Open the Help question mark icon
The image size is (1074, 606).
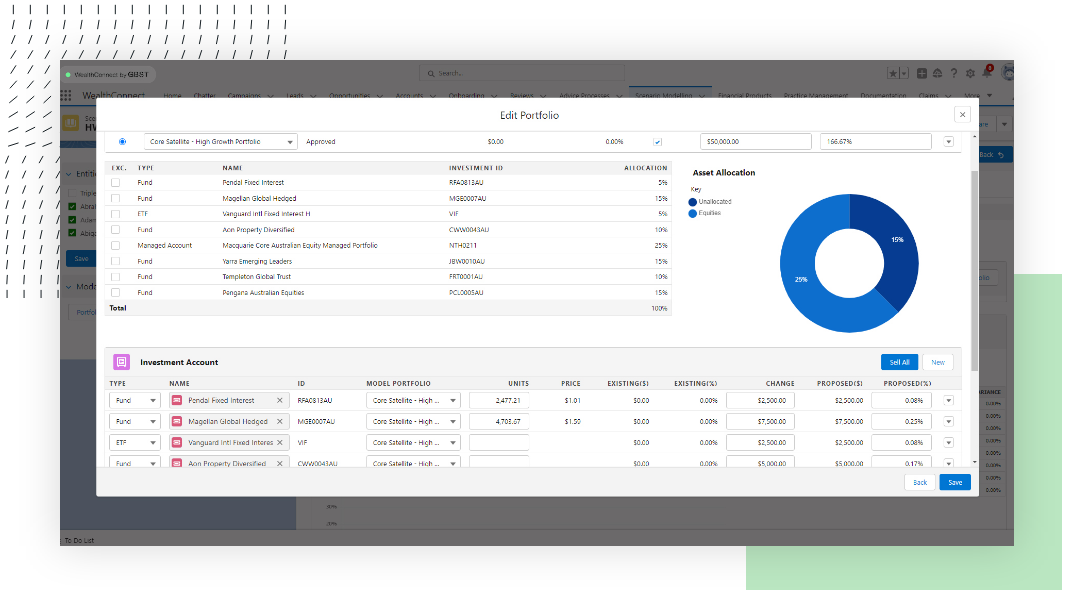953,73
